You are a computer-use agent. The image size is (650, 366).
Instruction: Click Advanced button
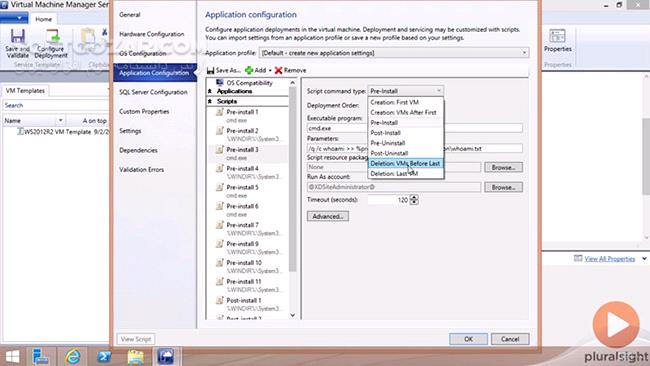[328, 216]
